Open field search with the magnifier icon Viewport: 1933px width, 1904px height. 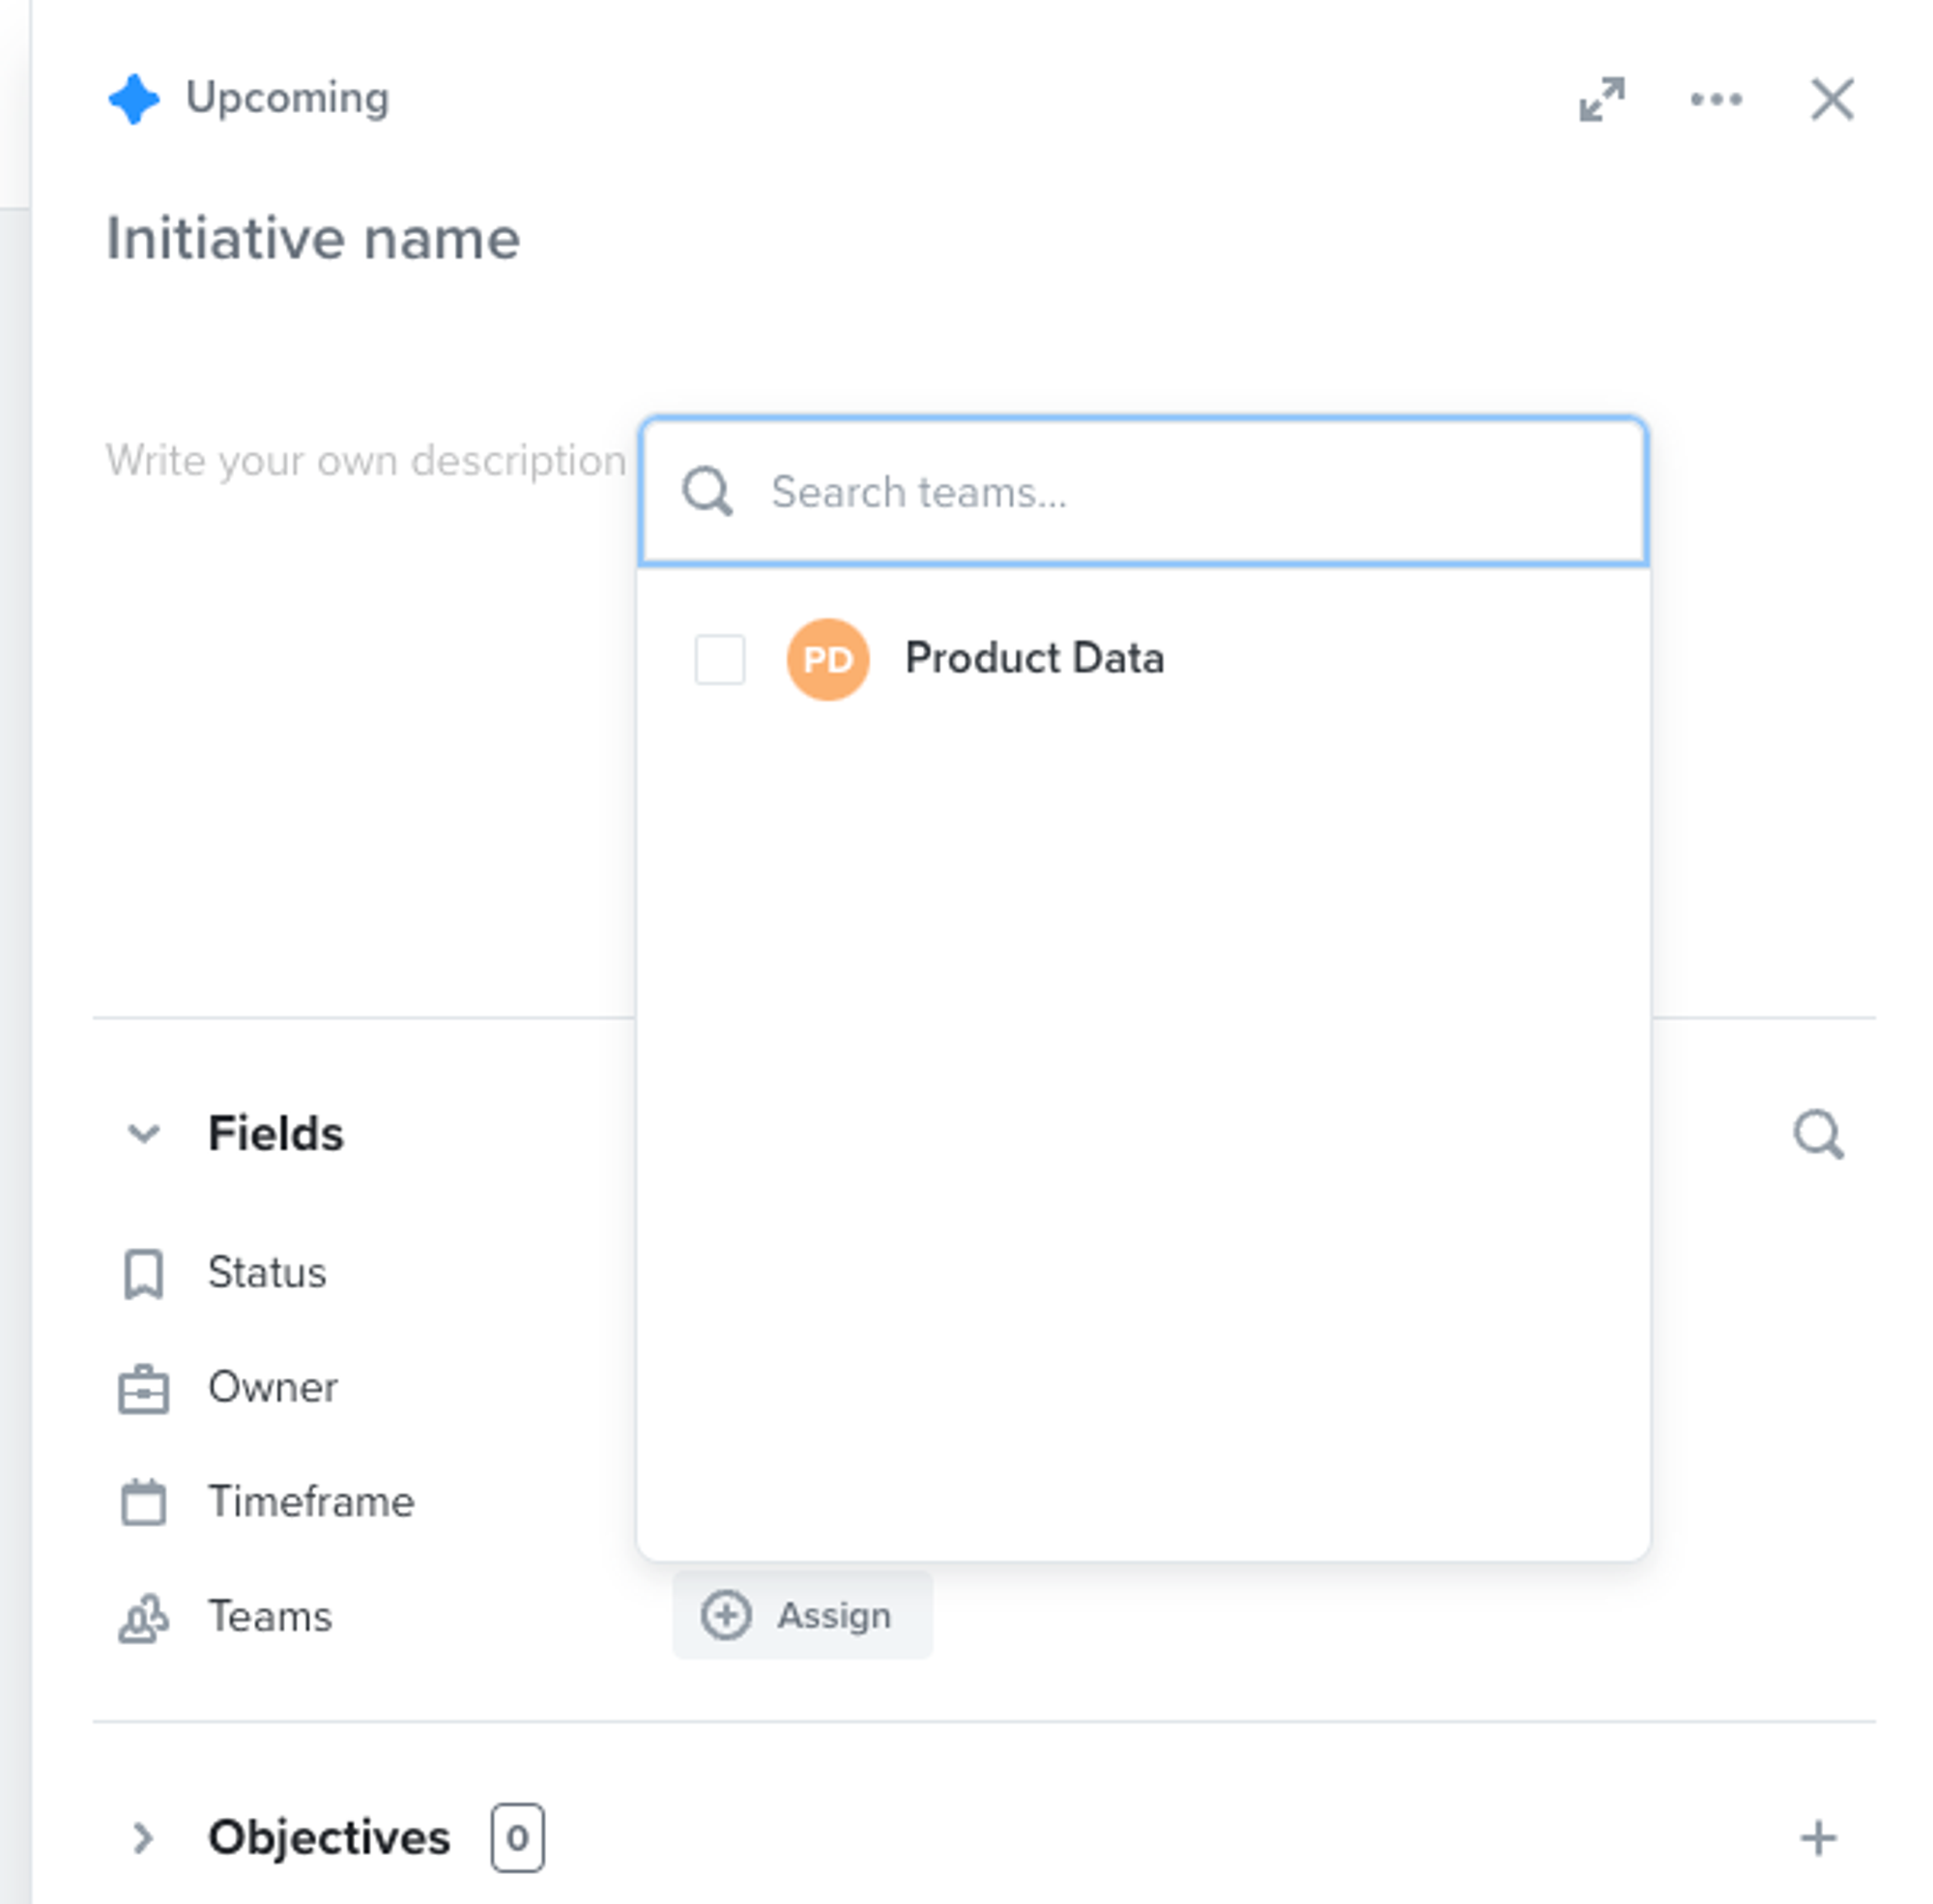[x=1820, y=1134]
